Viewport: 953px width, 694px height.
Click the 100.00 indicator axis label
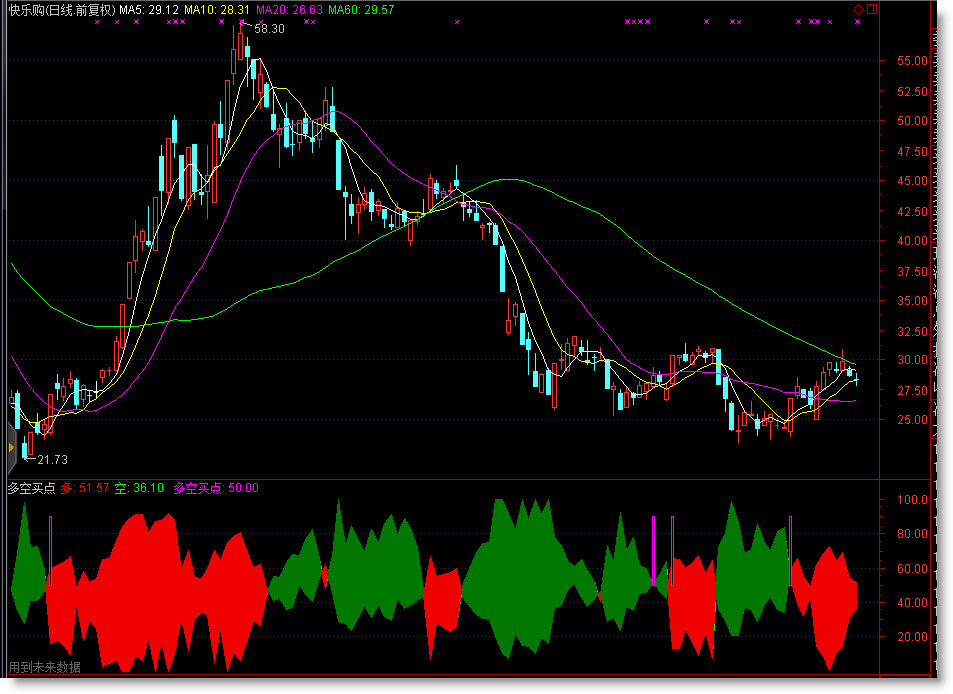[x=914, y=500]
